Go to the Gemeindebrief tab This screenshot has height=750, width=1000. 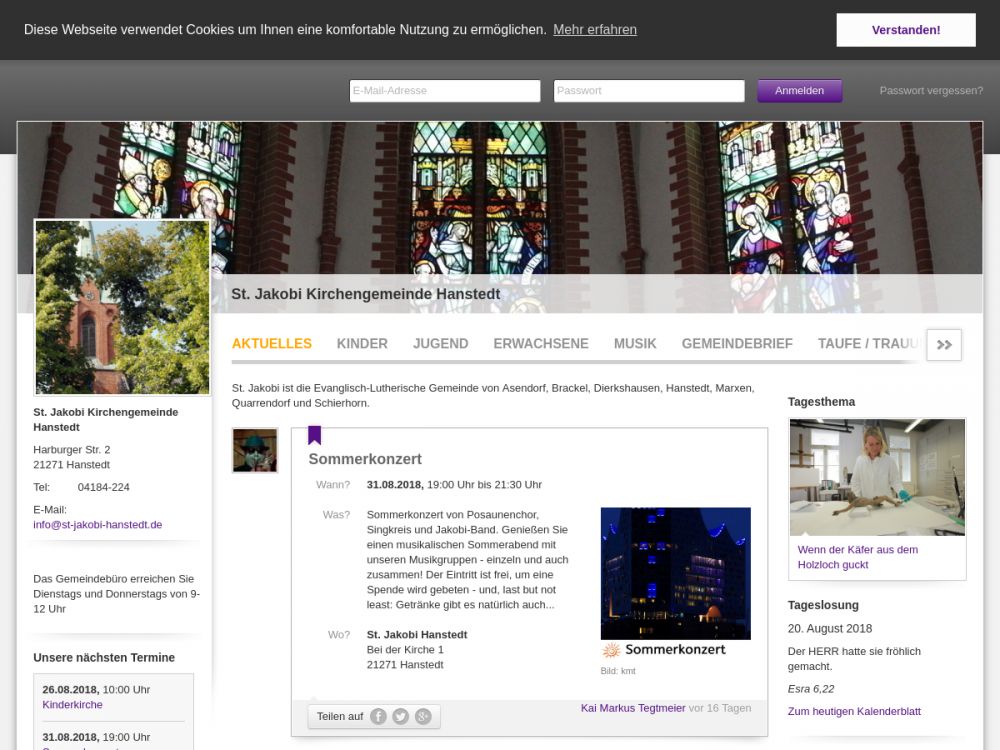(737, 343)
